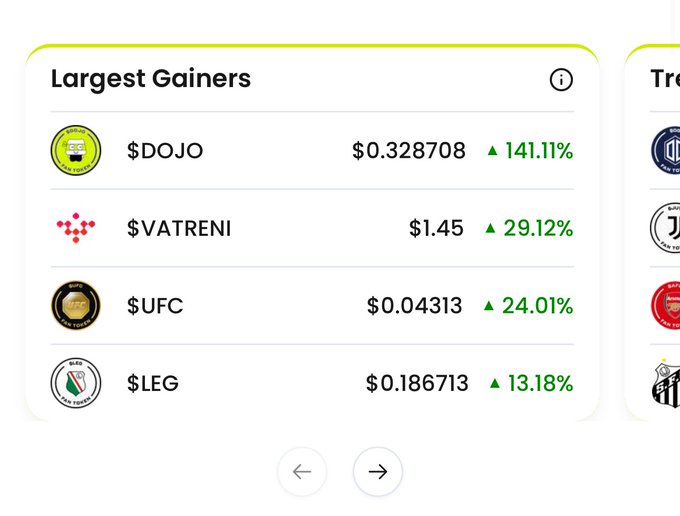Click the $0.04313 UFC price
This screenshot has height=516, width=680.
pos(415,306)
